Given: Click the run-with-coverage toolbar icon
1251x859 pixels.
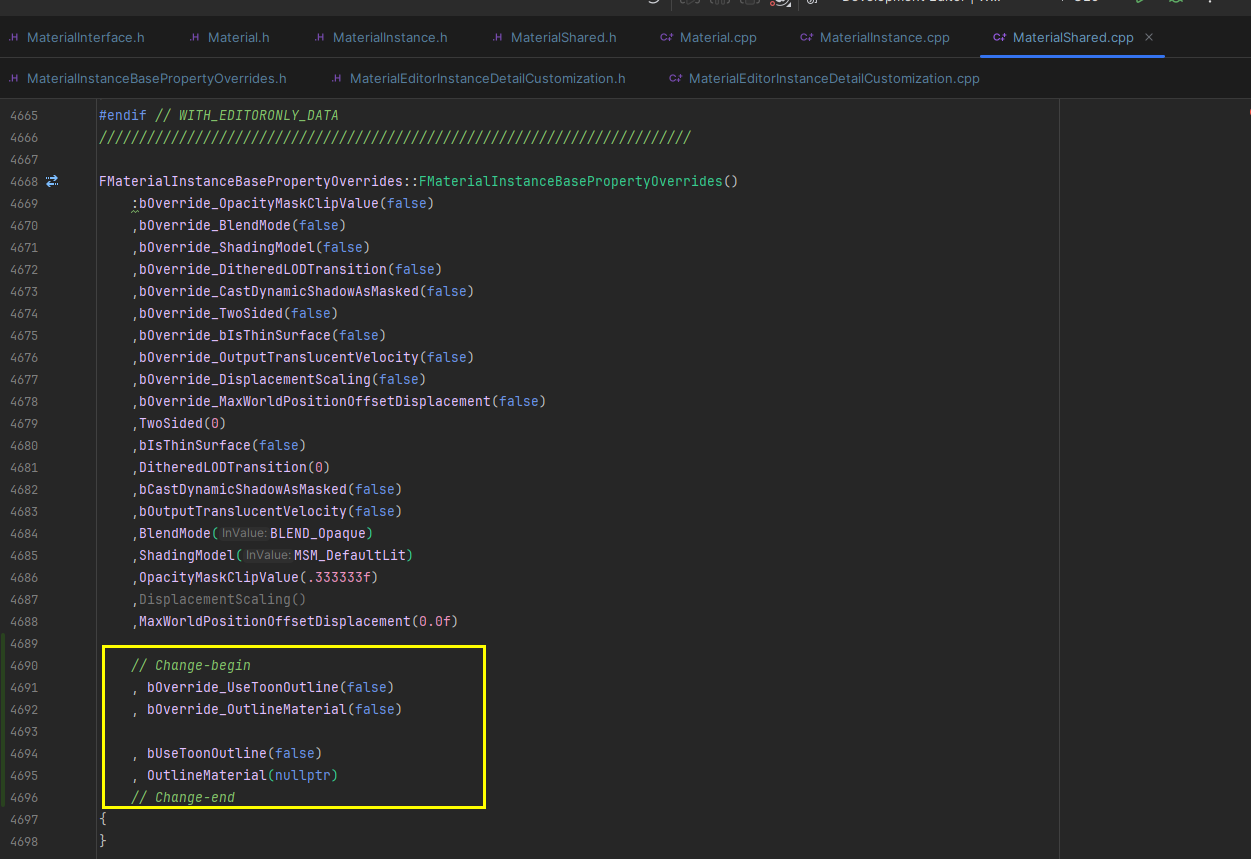Looking at the screenshot, I should tap(778, 4).
